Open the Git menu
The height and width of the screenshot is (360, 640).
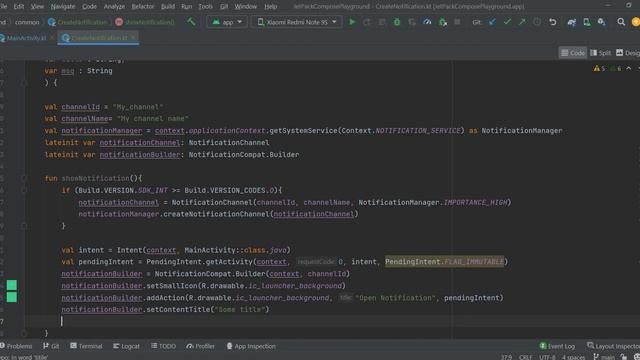(224, 7)
